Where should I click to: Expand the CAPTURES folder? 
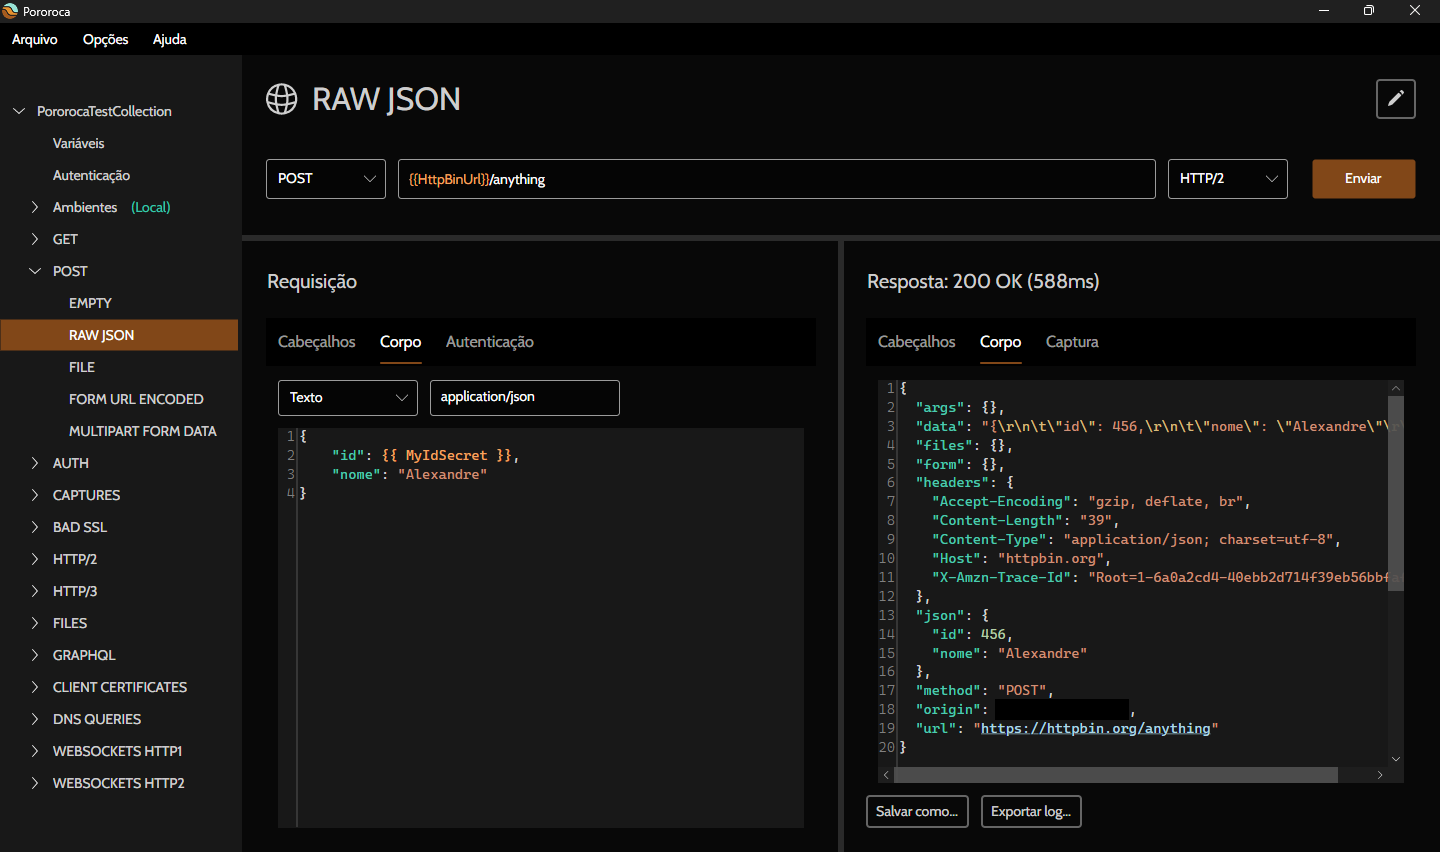click(x=35, y=495)
